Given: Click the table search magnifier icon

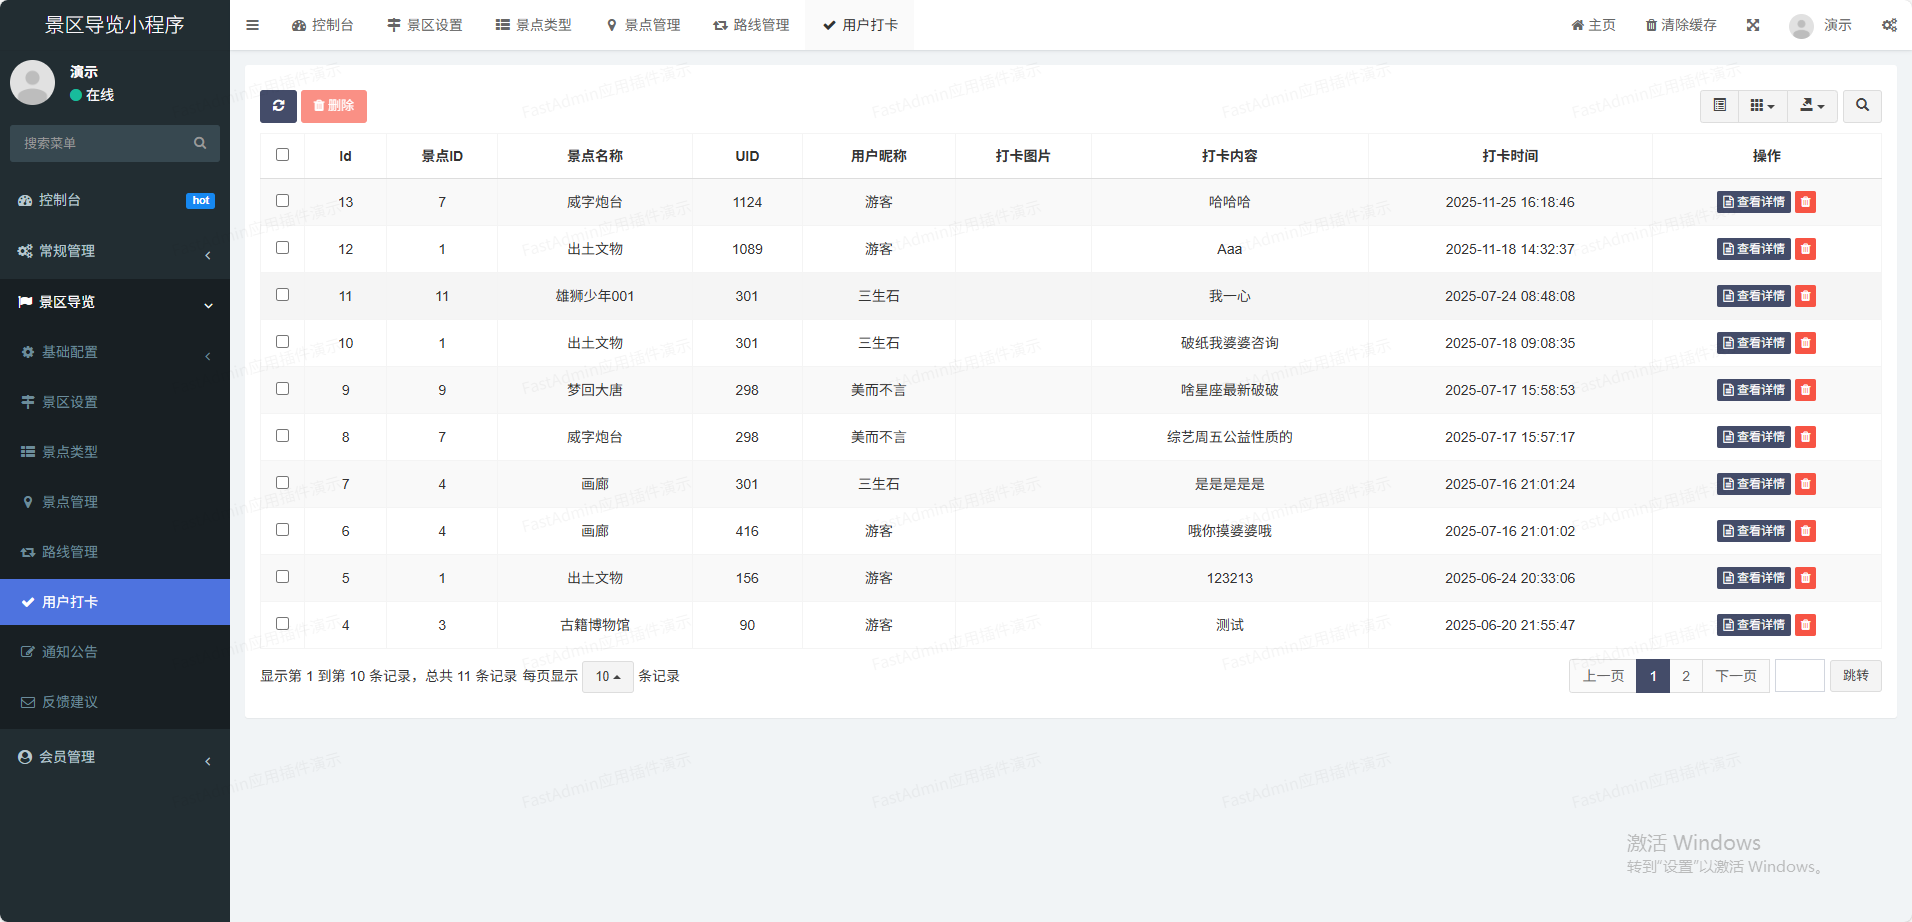Looking at the screenshot, I should (x=1862, y=105).
